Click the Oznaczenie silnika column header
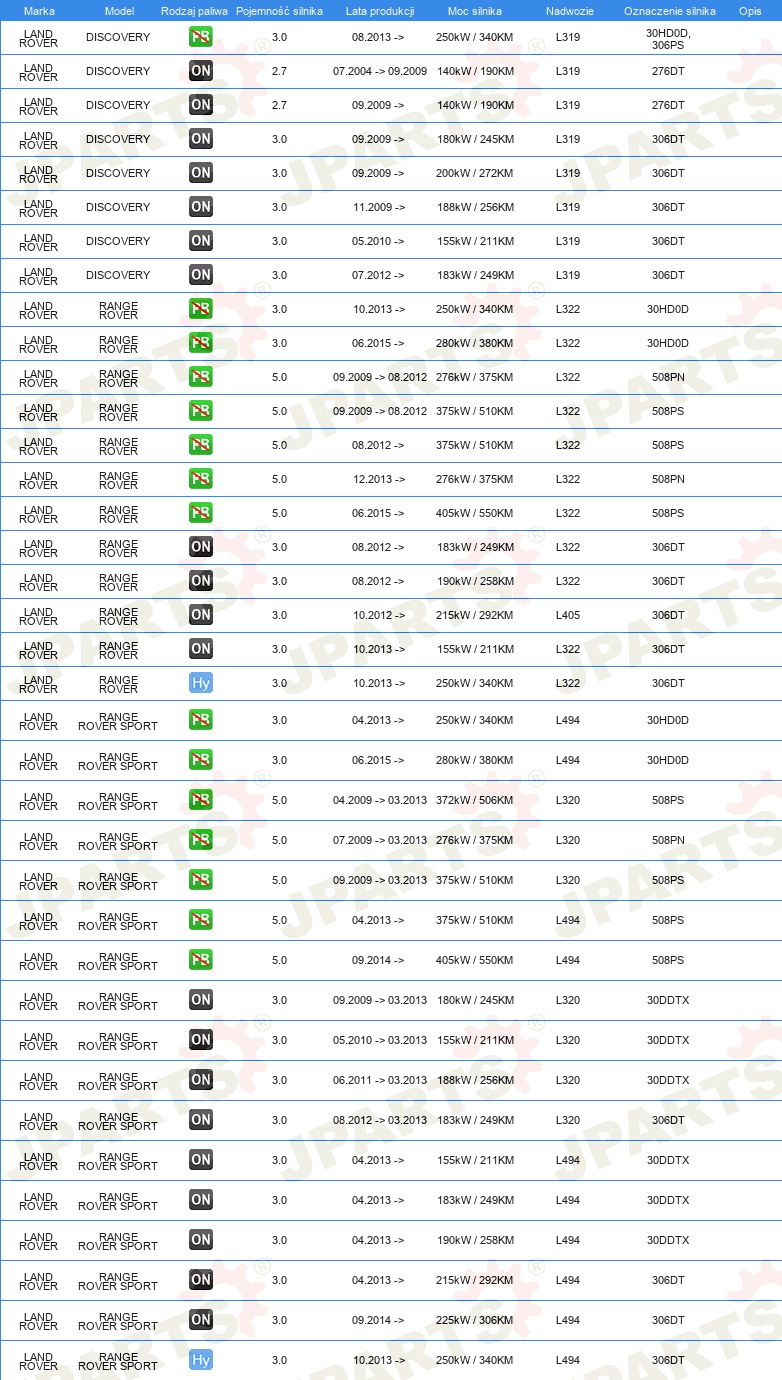 pyautogui.click(x=669, y=11)
